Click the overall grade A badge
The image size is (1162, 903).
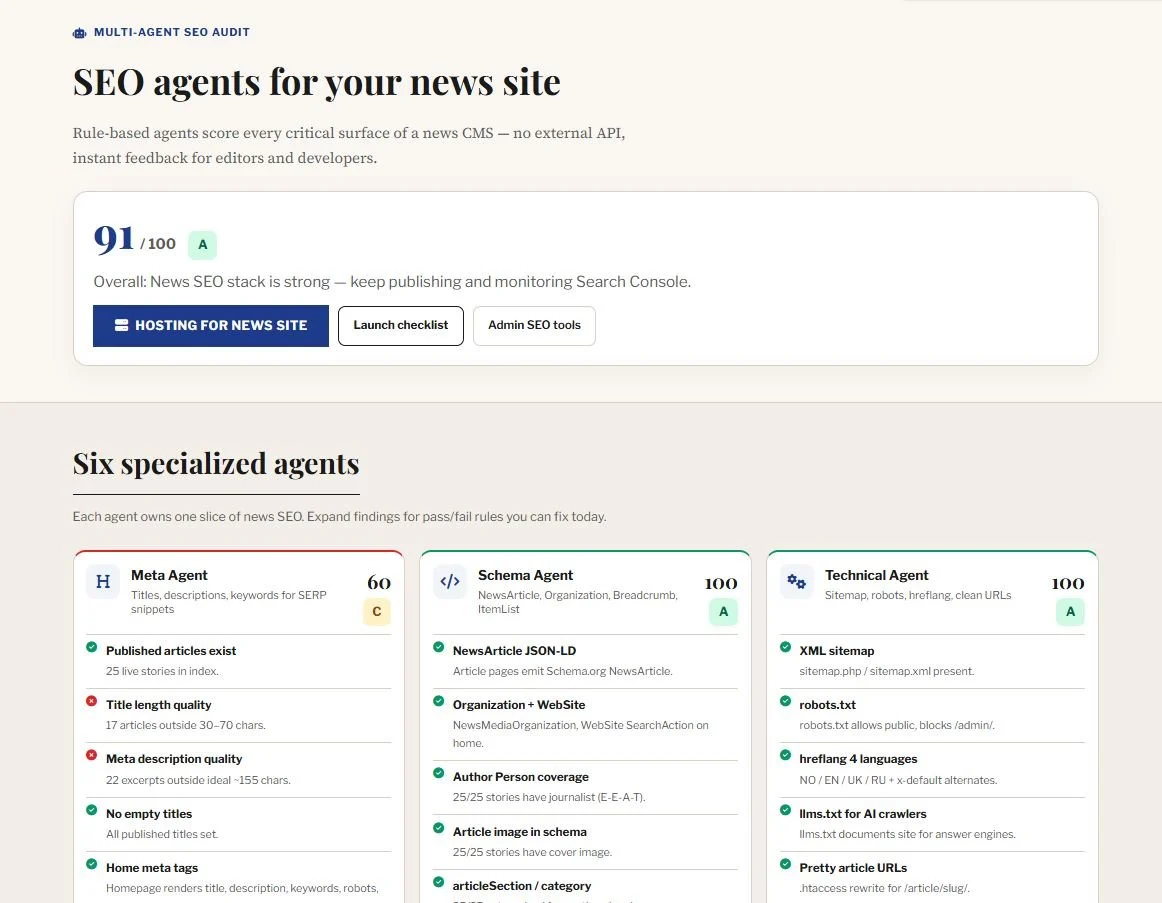point(202,244)
